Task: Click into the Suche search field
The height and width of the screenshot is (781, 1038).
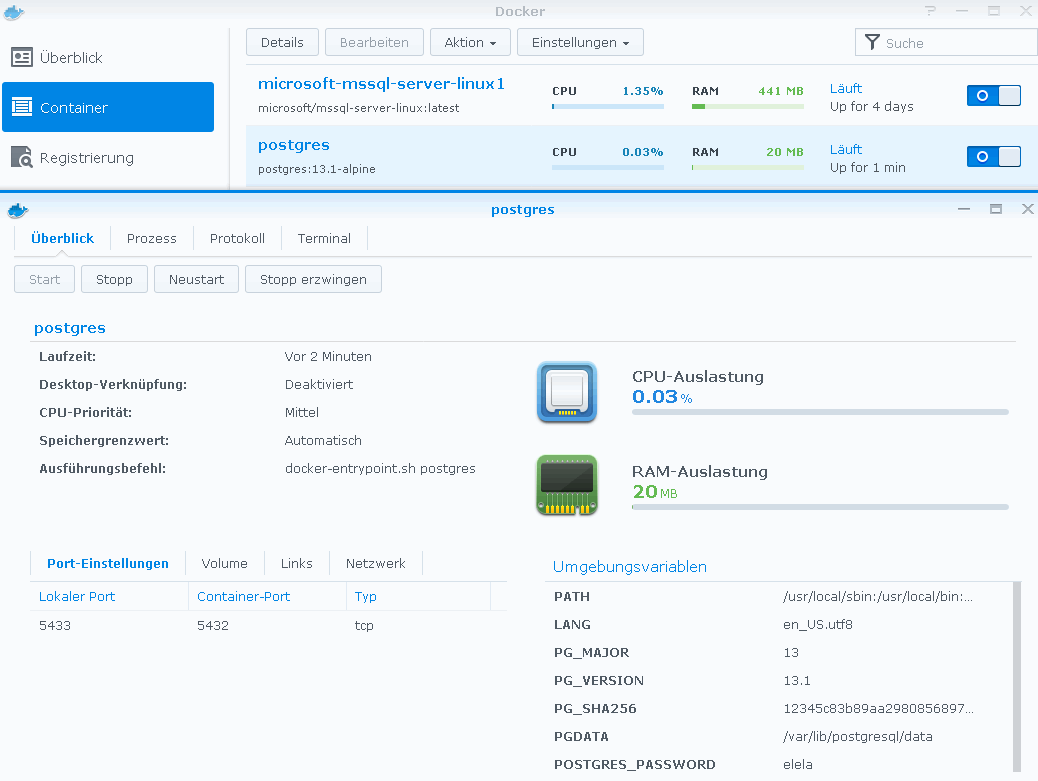Action: (x=955, y=43)
